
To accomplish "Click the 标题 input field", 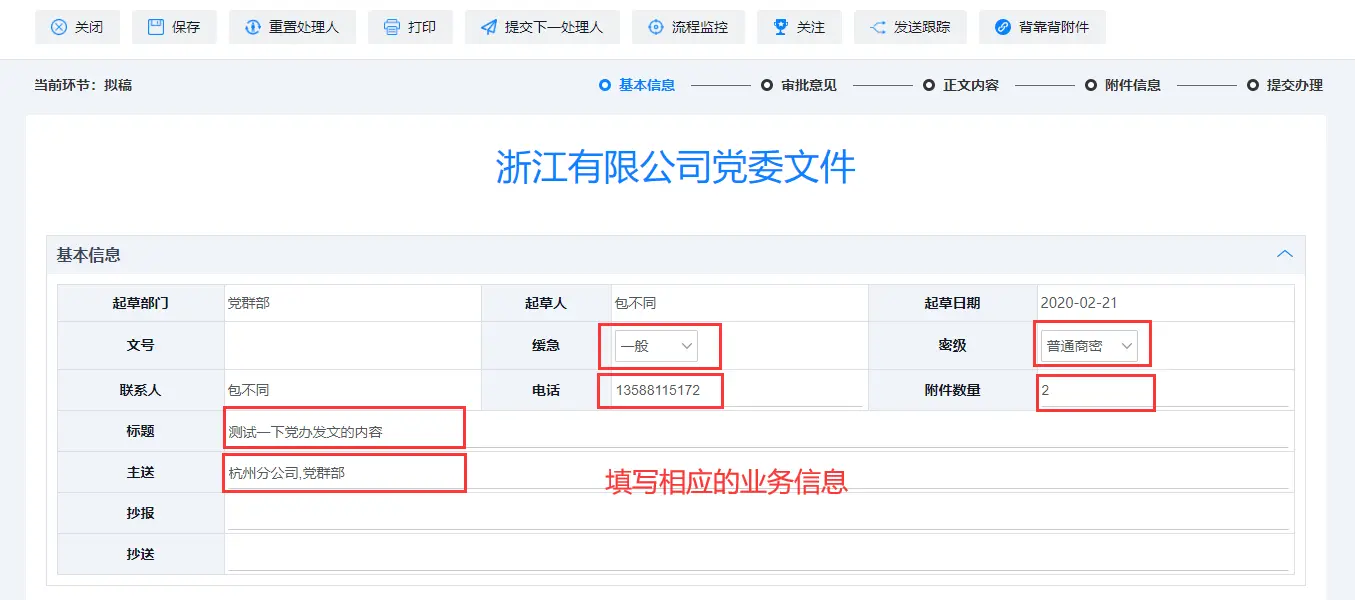I will coord(757,432).
